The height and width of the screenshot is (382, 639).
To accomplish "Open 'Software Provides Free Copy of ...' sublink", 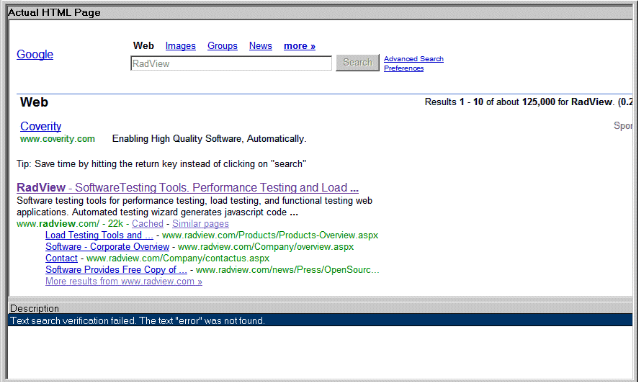I will [x=116, y=270].
